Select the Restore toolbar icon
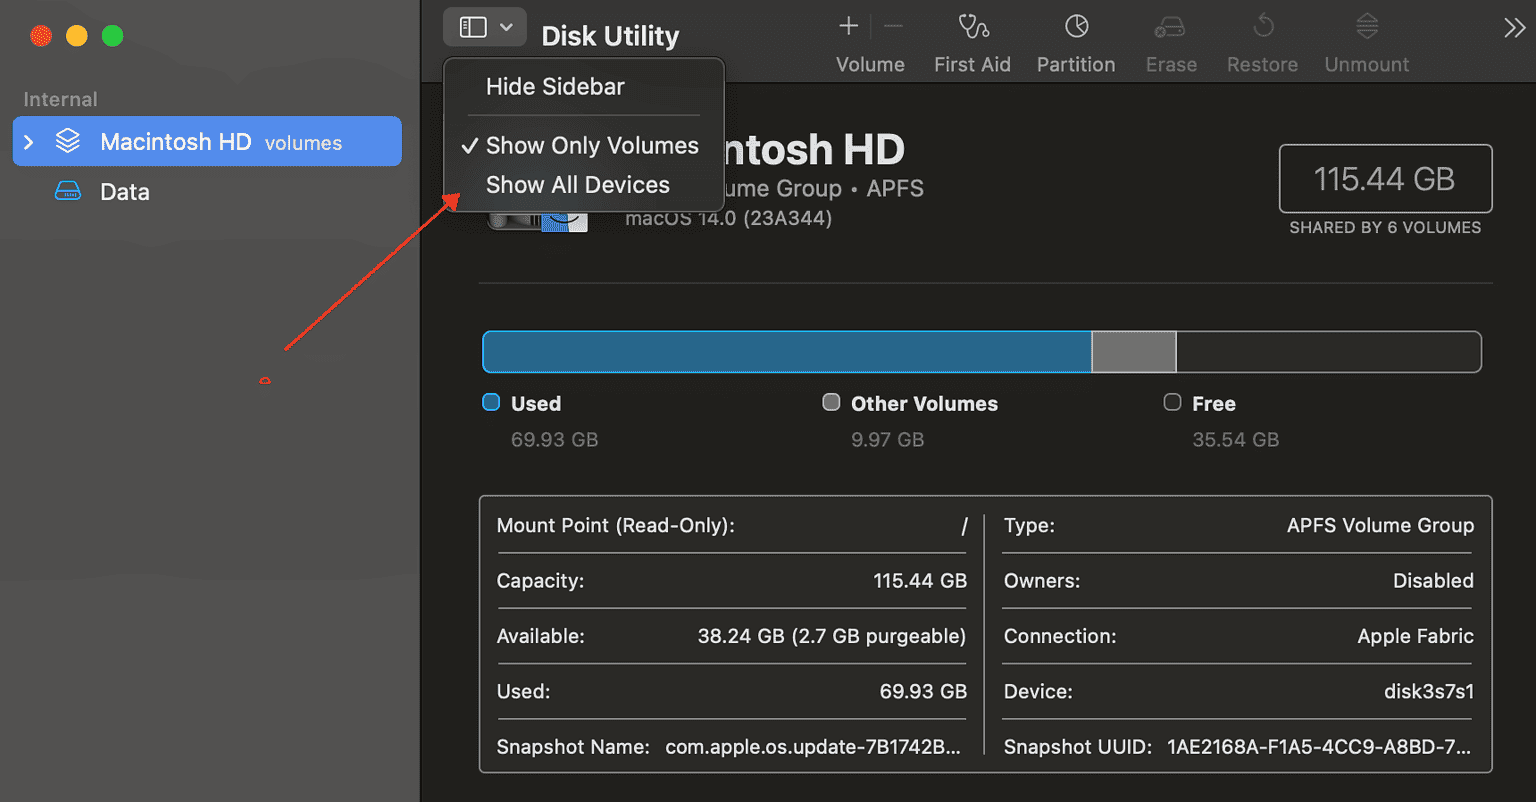1536x802 pixels. pos(1261,40)
